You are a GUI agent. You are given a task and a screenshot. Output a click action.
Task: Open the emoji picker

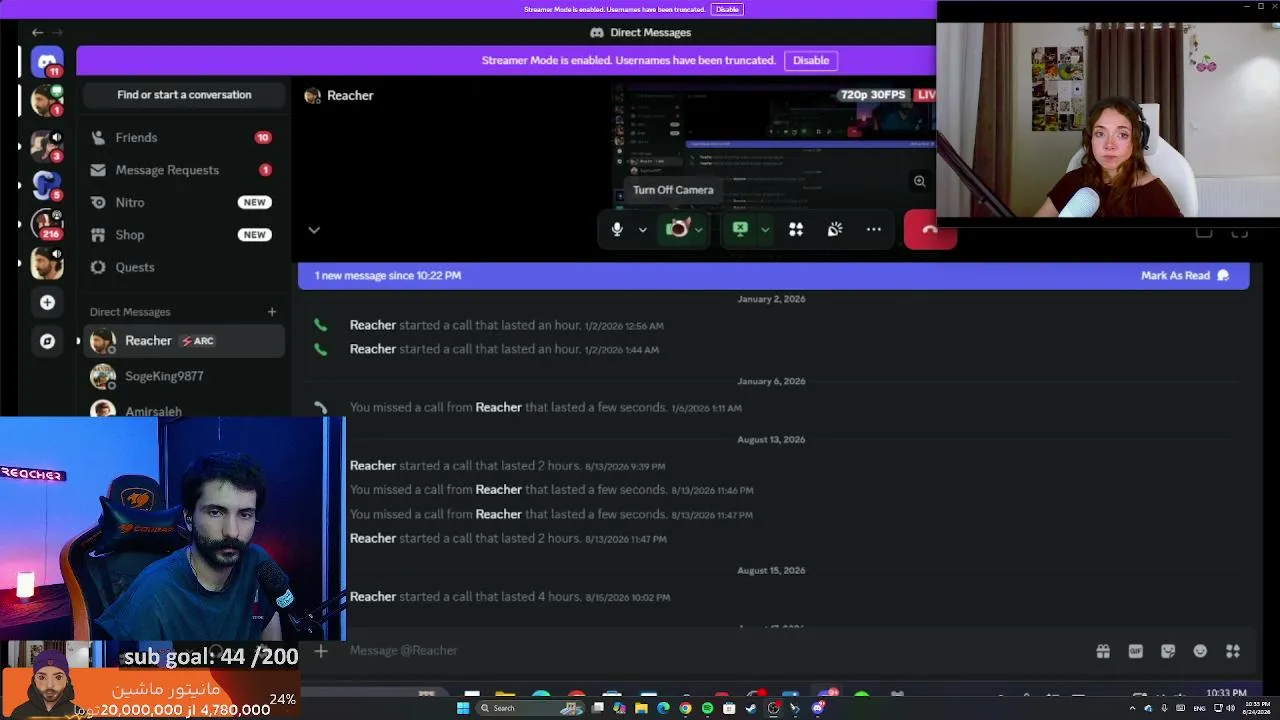tap(1200, 651)
